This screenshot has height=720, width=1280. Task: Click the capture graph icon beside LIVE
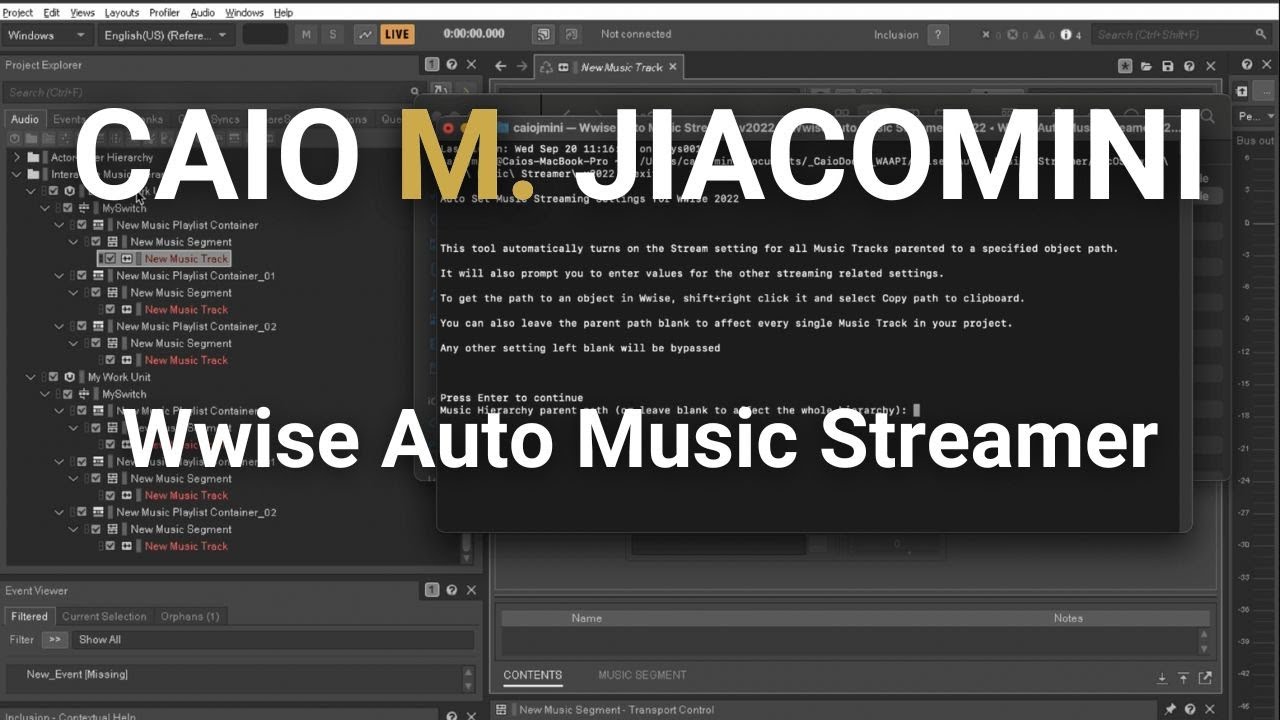pos(366,34)
